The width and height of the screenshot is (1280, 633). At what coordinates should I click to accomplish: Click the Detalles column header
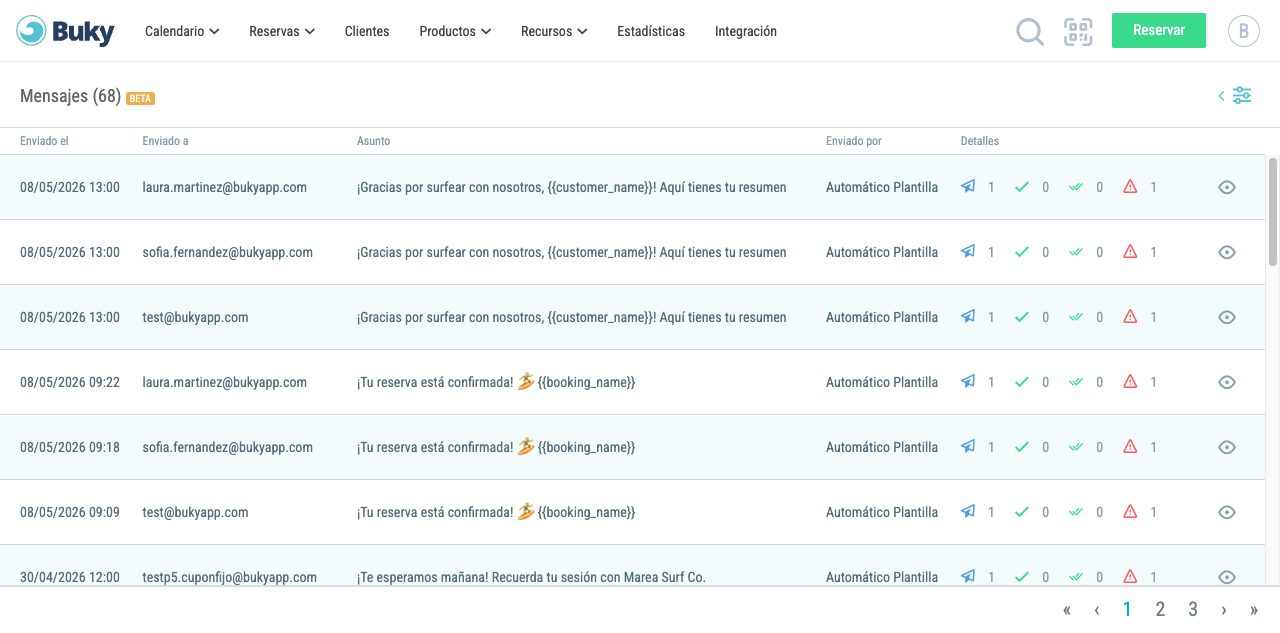point(980,141)
